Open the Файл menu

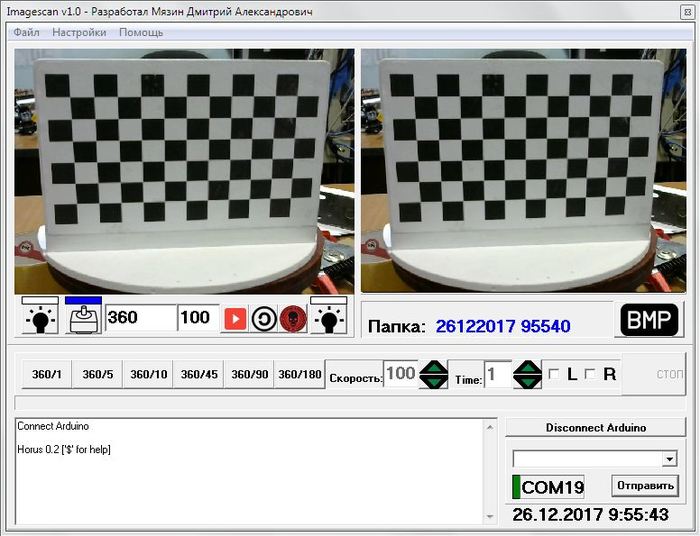click(x=27, y=32)
